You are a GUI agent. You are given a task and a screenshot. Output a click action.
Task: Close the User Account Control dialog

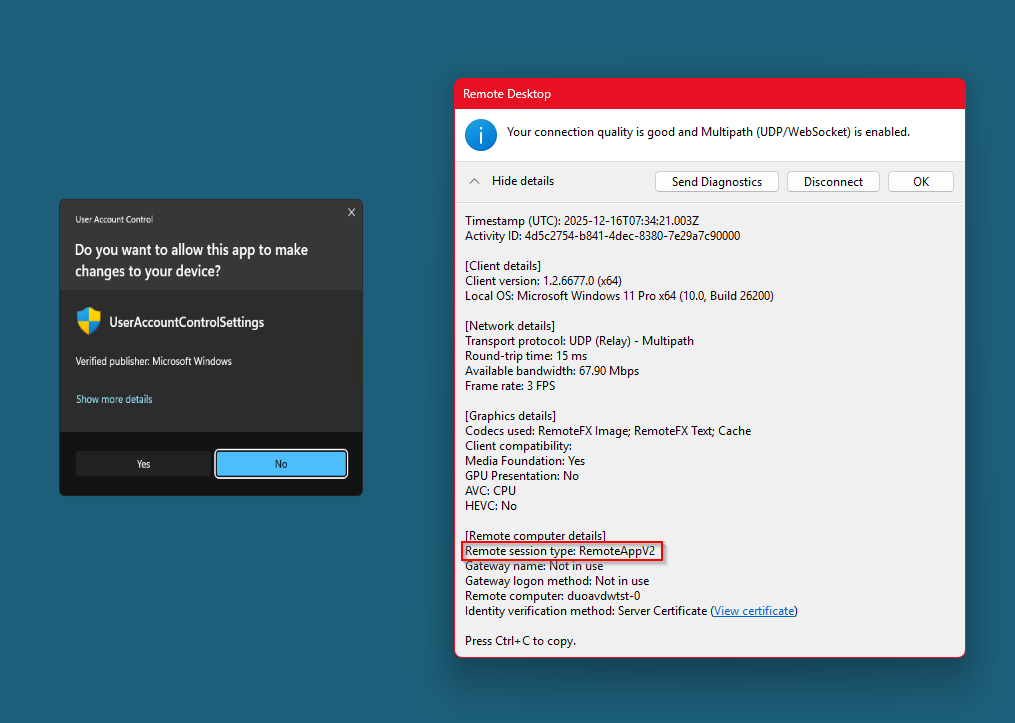tap(351, 212)
